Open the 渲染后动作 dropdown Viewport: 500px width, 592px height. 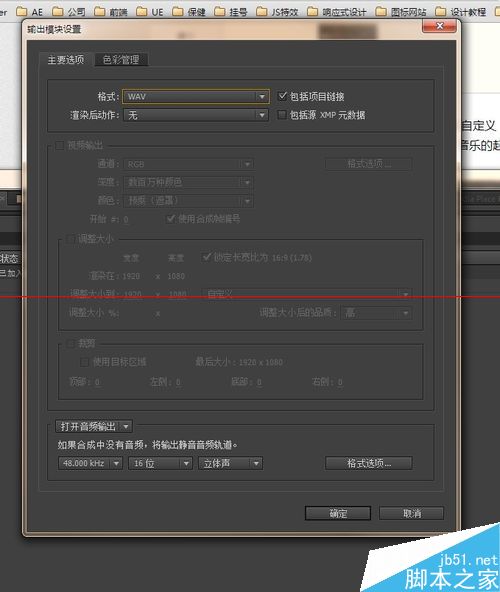click(x=196, y=115)
